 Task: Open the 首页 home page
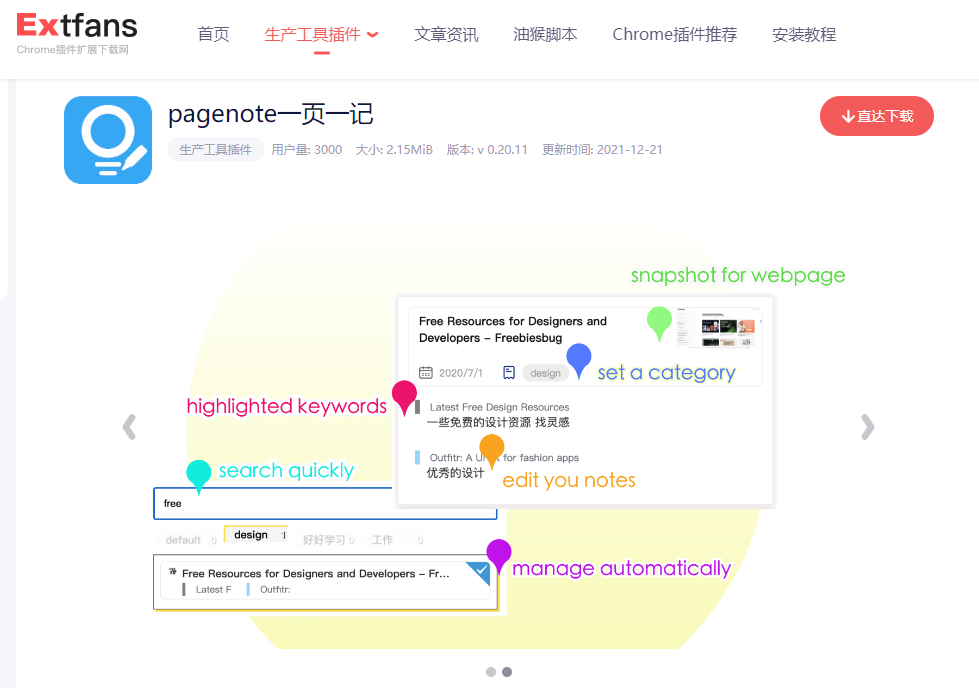[214, 34]
